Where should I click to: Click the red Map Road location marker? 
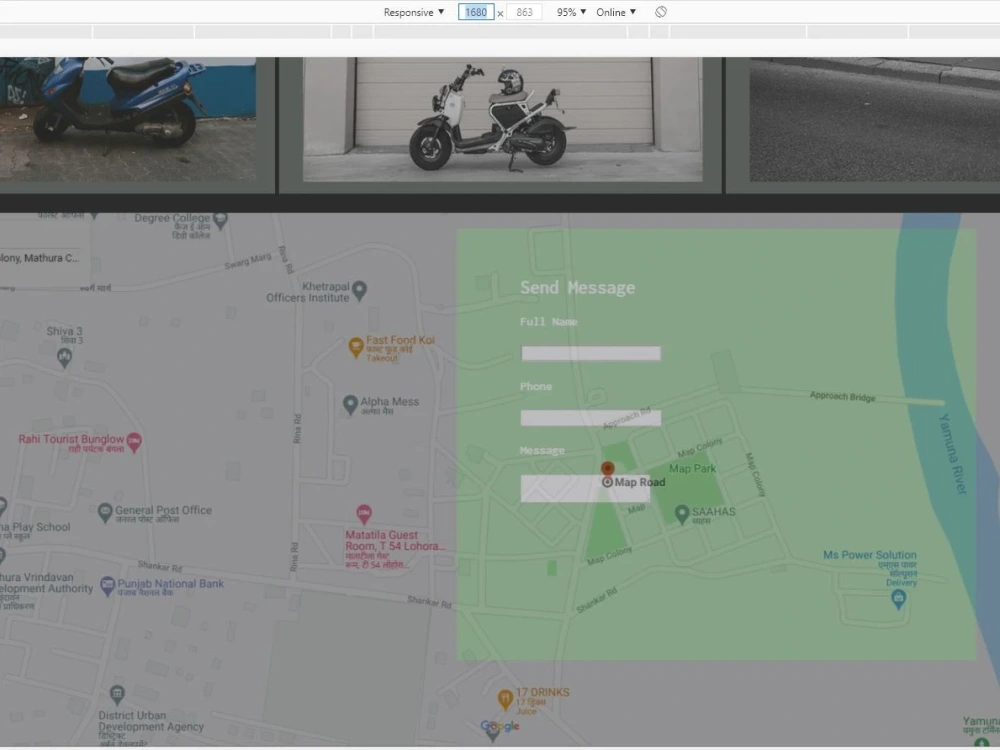click(608, 470)
